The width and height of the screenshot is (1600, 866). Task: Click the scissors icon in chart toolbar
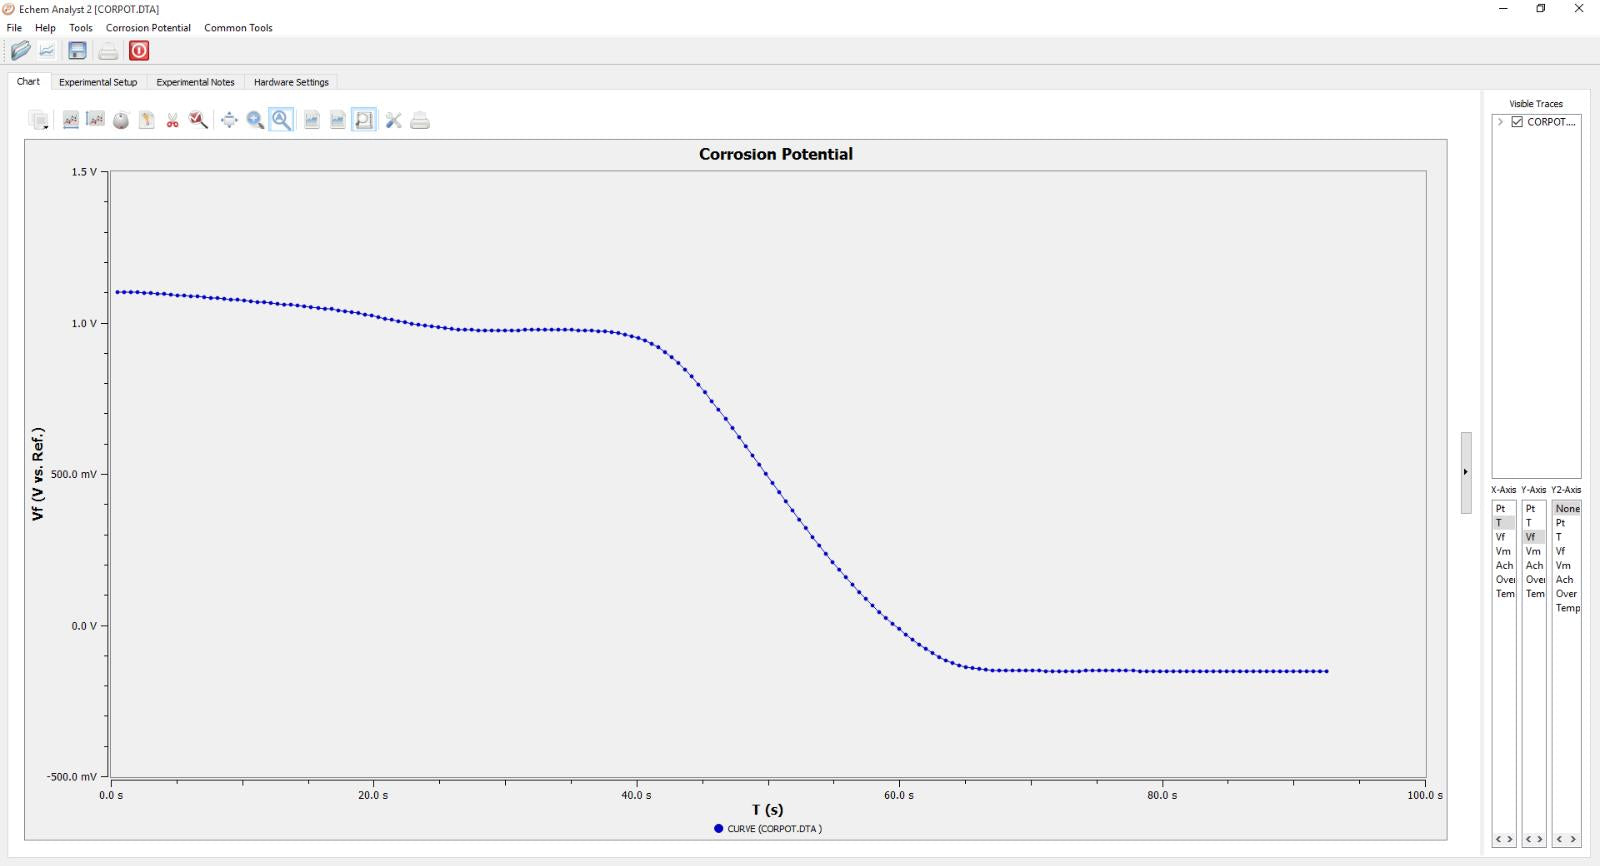point(173,121)
